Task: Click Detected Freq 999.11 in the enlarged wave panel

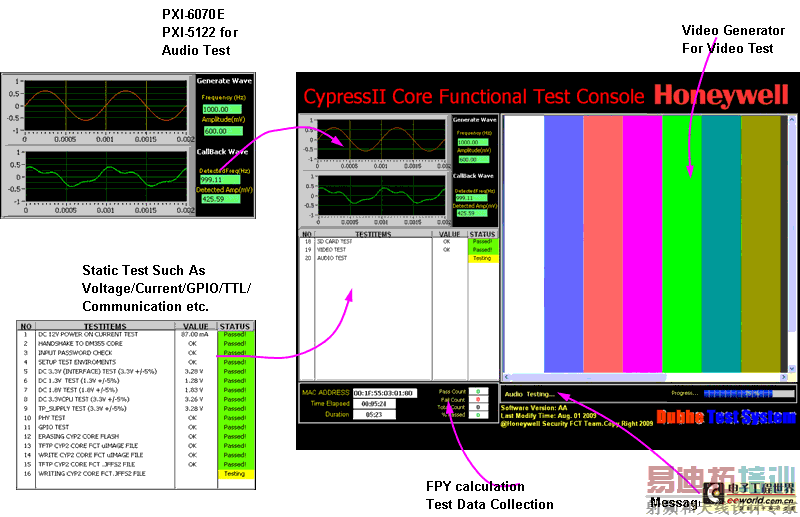Action: [220, 180]
